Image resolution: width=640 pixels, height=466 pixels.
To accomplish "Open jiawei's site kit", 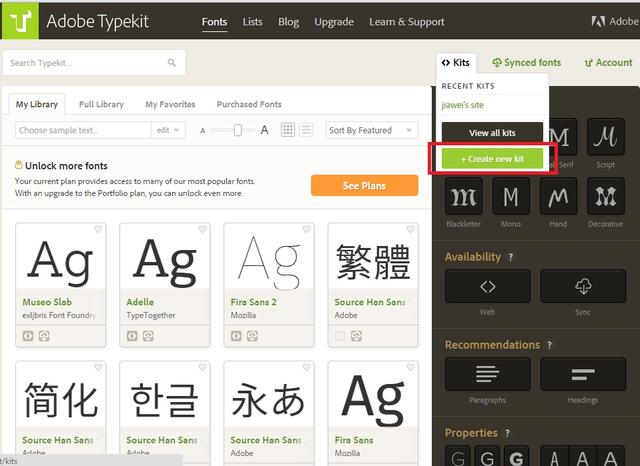I will pos(462,105).
